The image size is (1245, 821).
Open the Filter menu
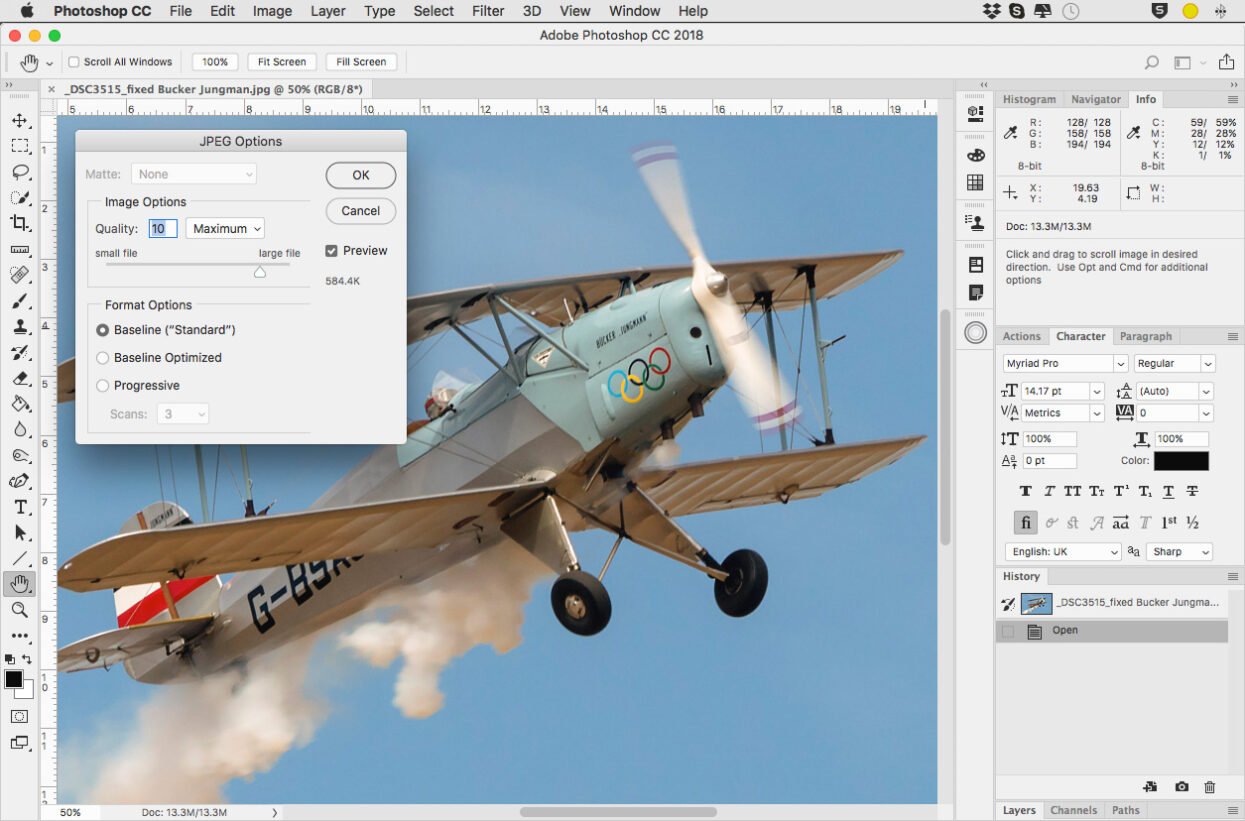pyautogui.click(x=488, y=11)
